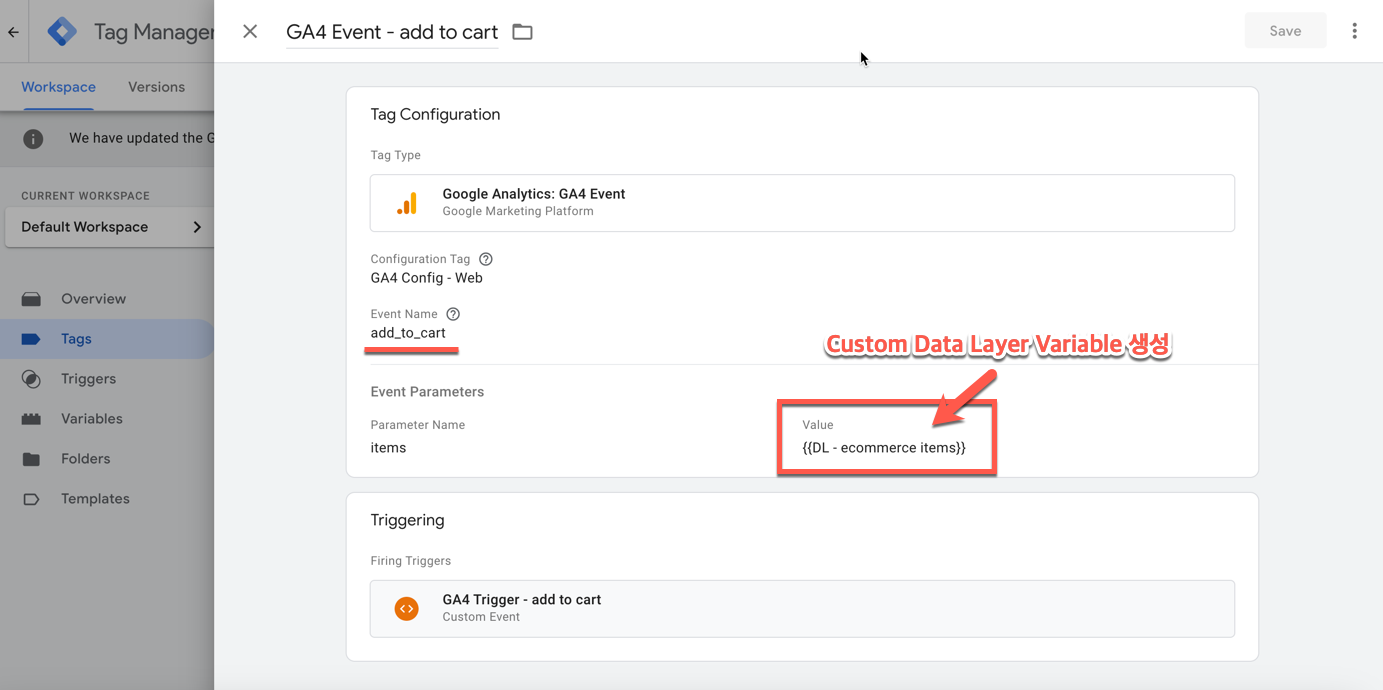Click the Tags label icon
Viewport: 1383px width, 690px height.
[x=32, y=339]
